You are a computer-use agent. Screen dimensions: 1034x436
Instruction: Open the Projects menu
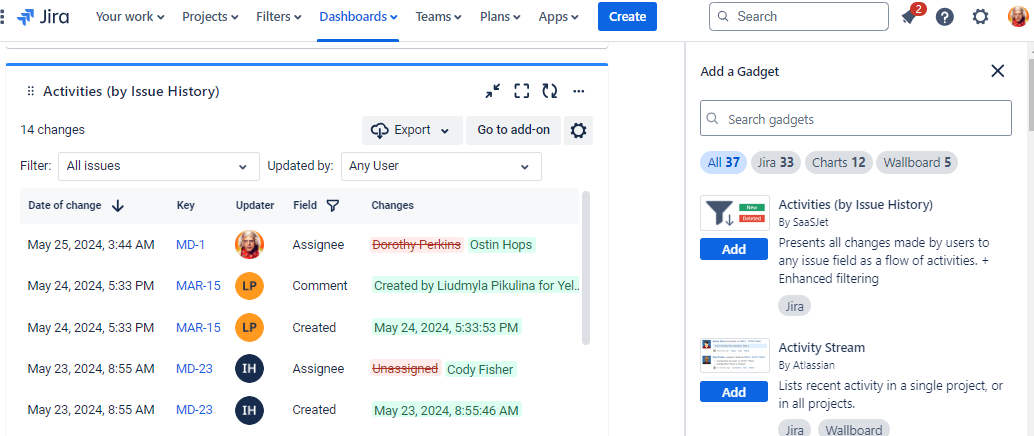click(x=210, y=17)
